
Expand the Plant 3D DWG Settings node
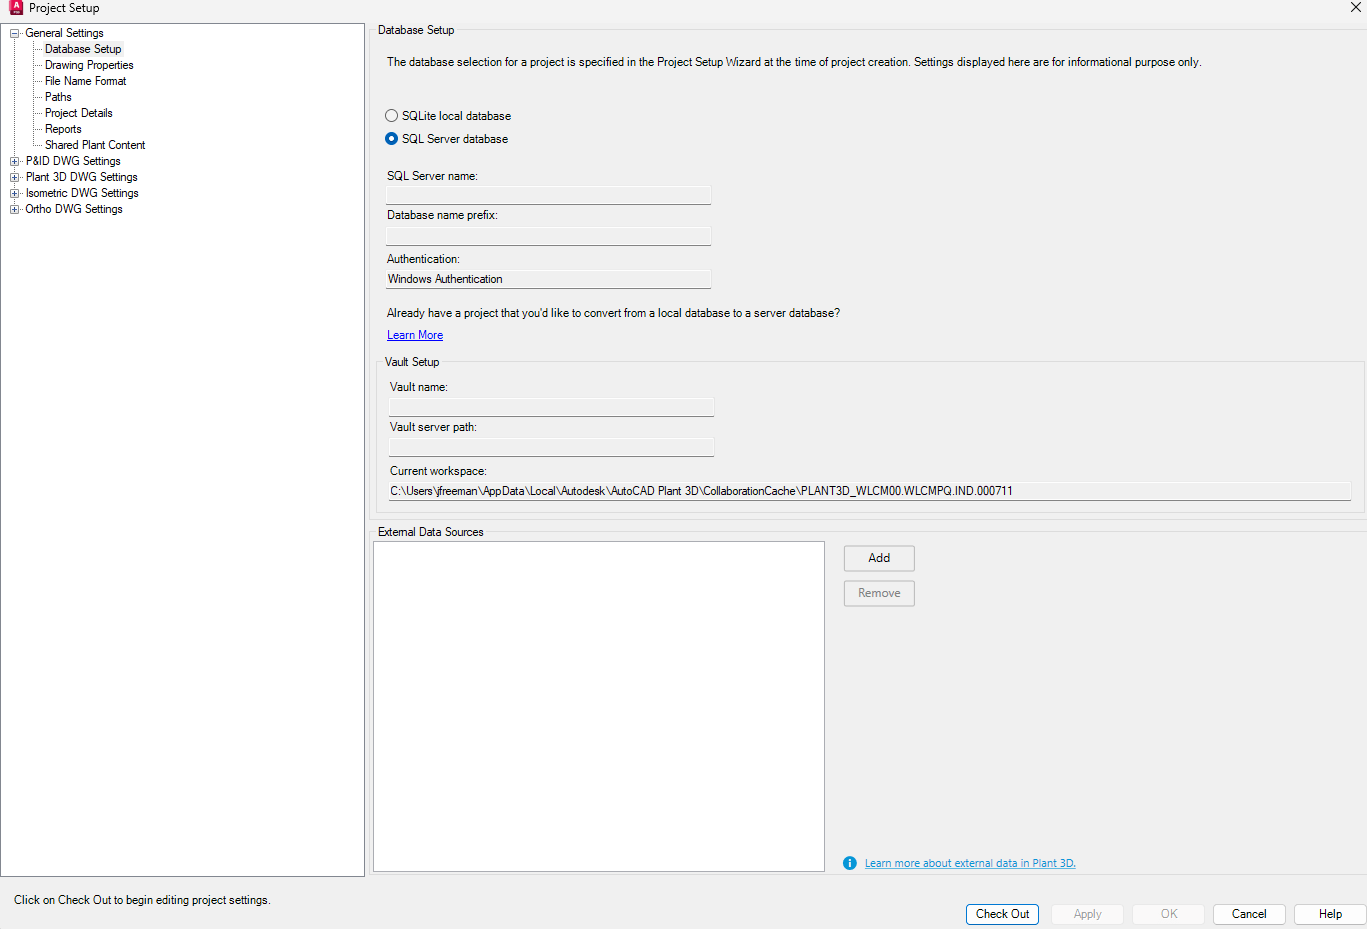(x=14, y=176)
